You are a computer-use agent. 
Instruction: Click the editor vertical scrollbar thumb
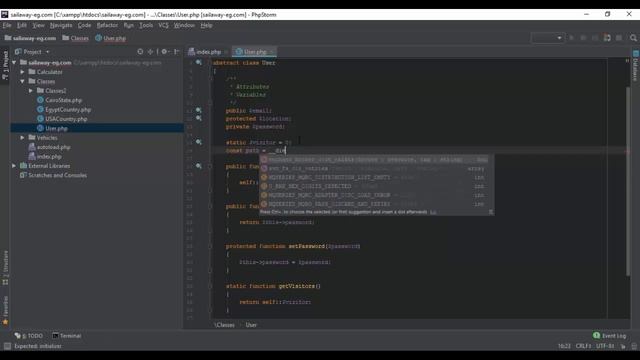(628, 181)
